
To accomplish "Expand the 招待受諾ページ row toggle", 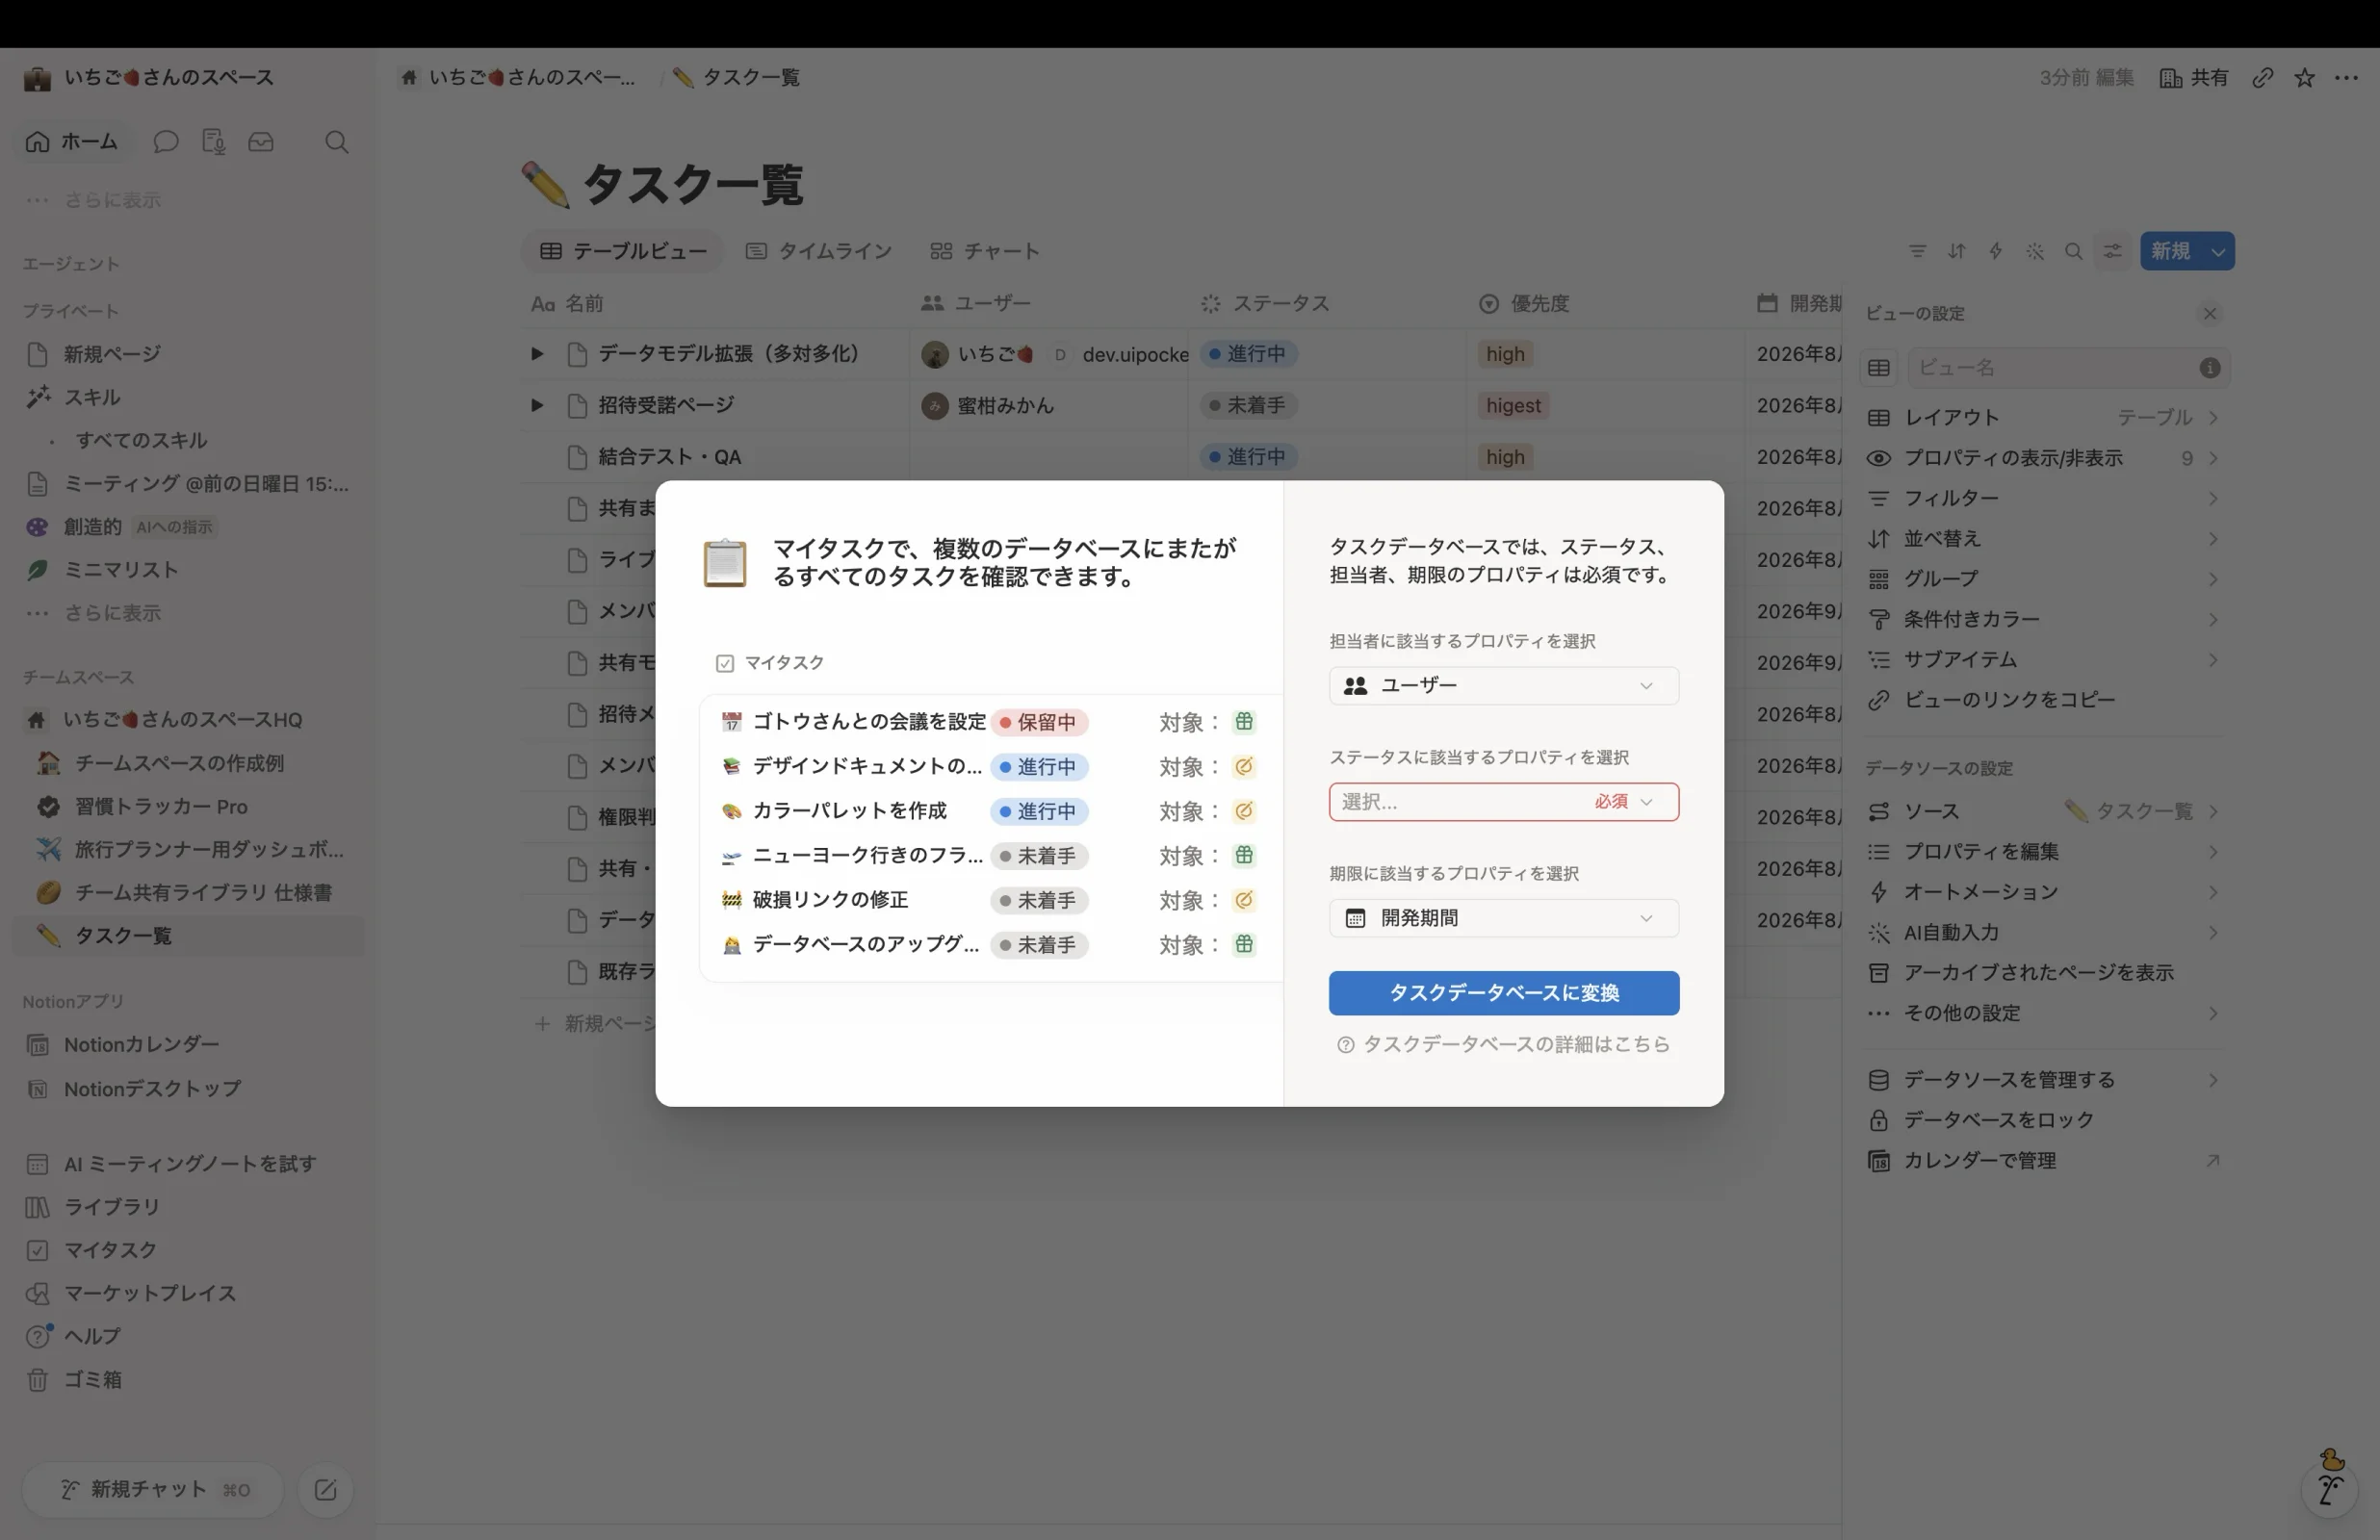I will click(x=537, y=405).
